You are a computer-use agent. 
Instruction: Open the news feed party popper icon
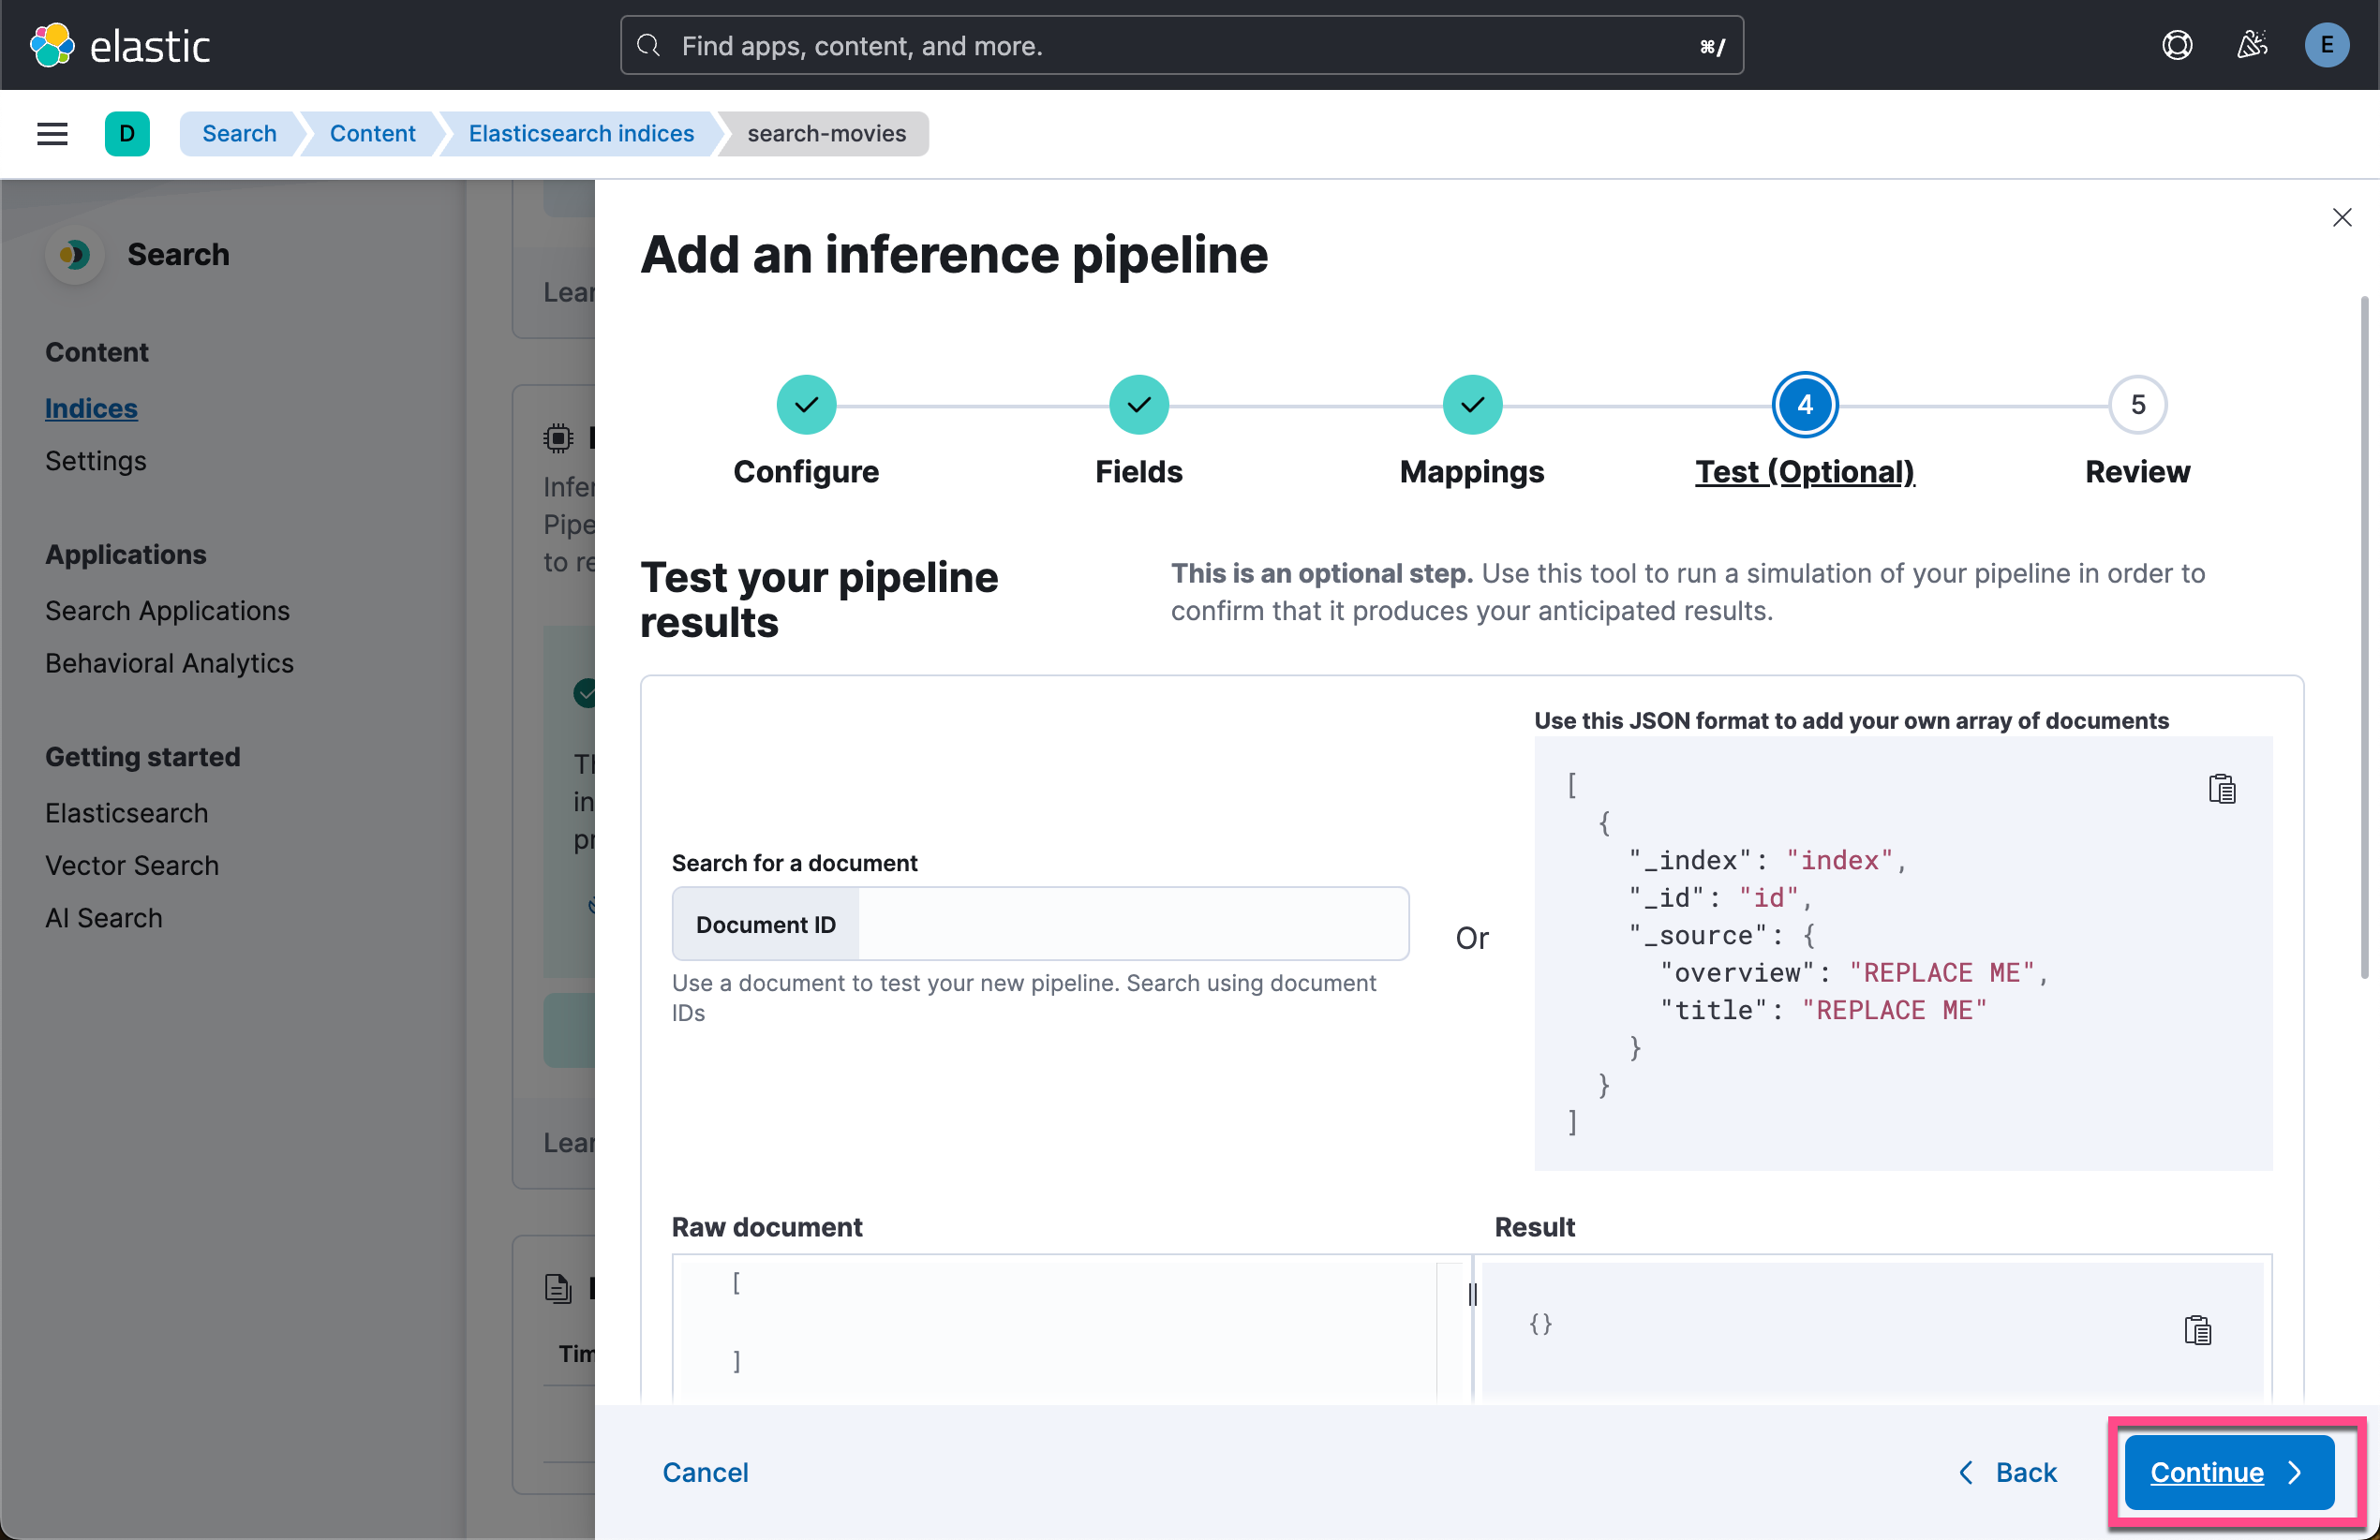click(x=2252, y=44)
